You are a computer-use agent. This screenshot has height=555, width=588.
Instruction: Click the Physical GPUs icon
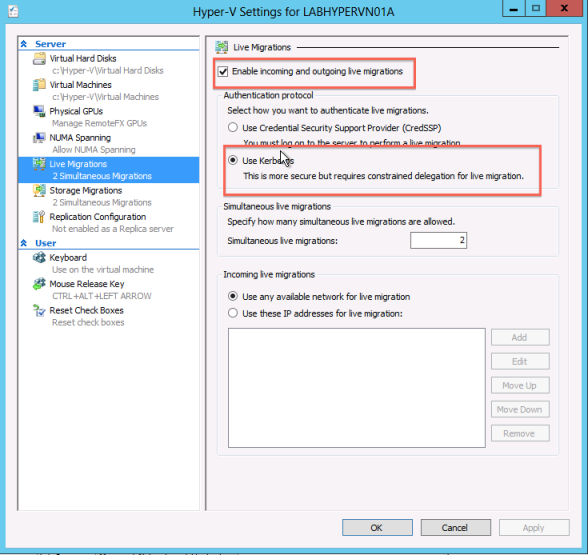click(x=39, y=111)
